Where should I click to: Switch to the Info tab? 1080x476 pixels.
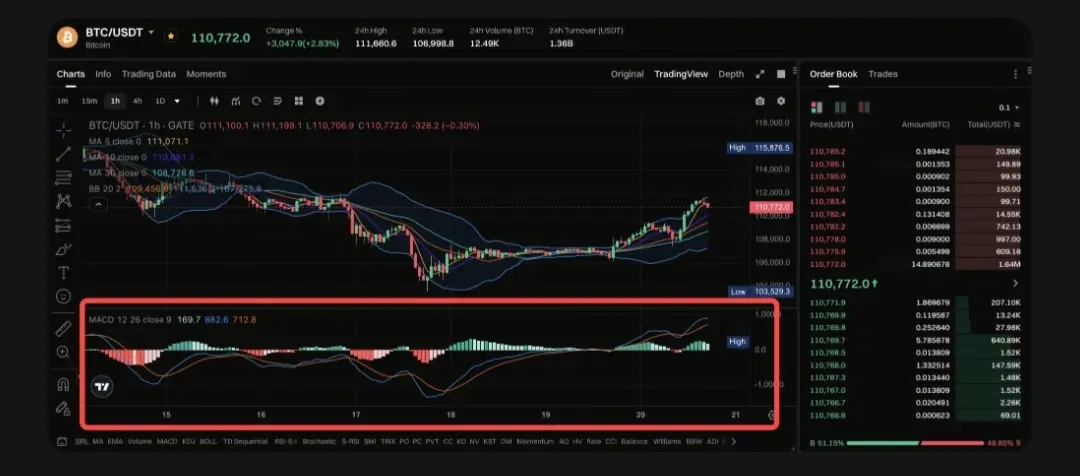[103, 74]
